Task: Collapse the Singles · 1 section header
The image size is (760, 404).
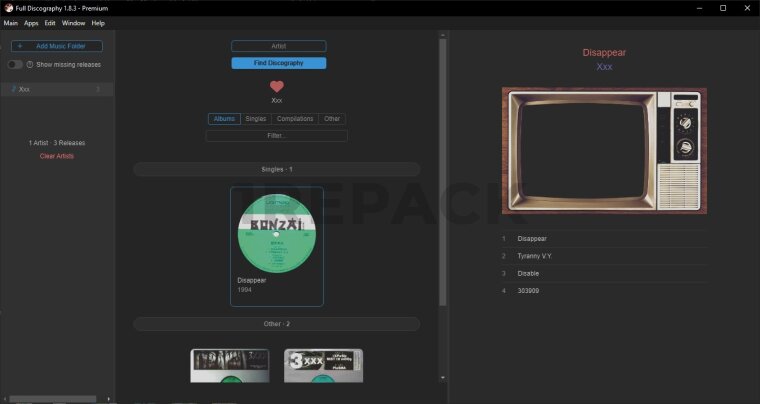Action: tap(276, 170)
